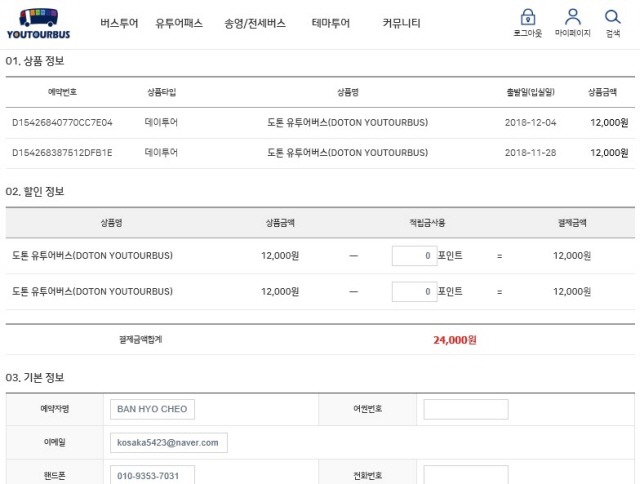This screenshot has width=640, height=484.
Task: Click the 12,000원 price in the 2018-12-04 row
Action: [609, 122]
